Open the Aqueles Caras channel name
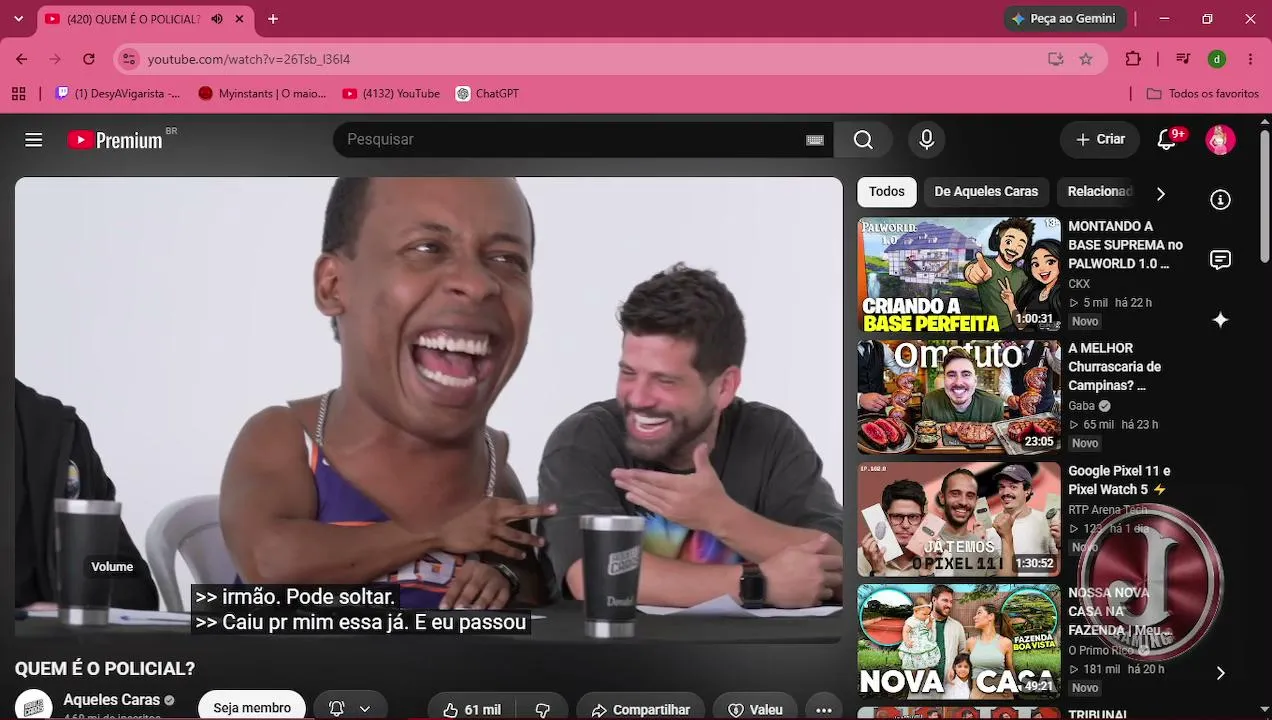 (111, 700)
